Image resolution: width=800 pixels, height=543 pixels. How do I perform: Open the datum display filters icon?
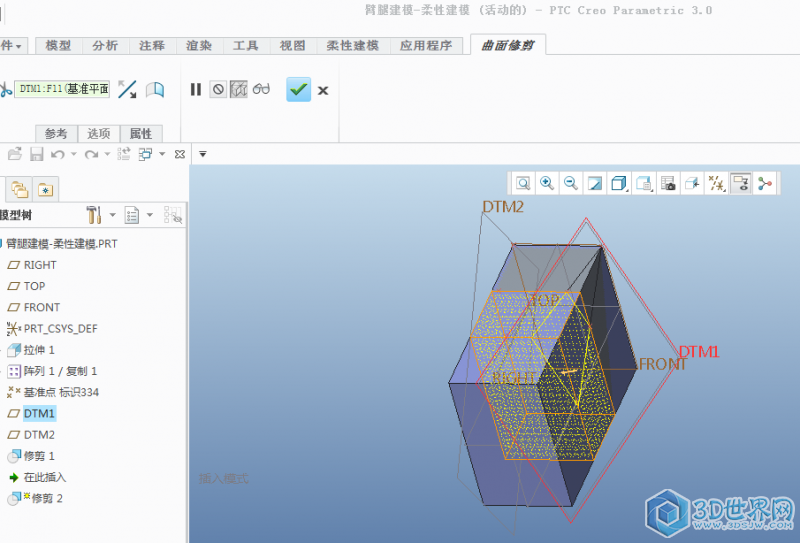716,183
